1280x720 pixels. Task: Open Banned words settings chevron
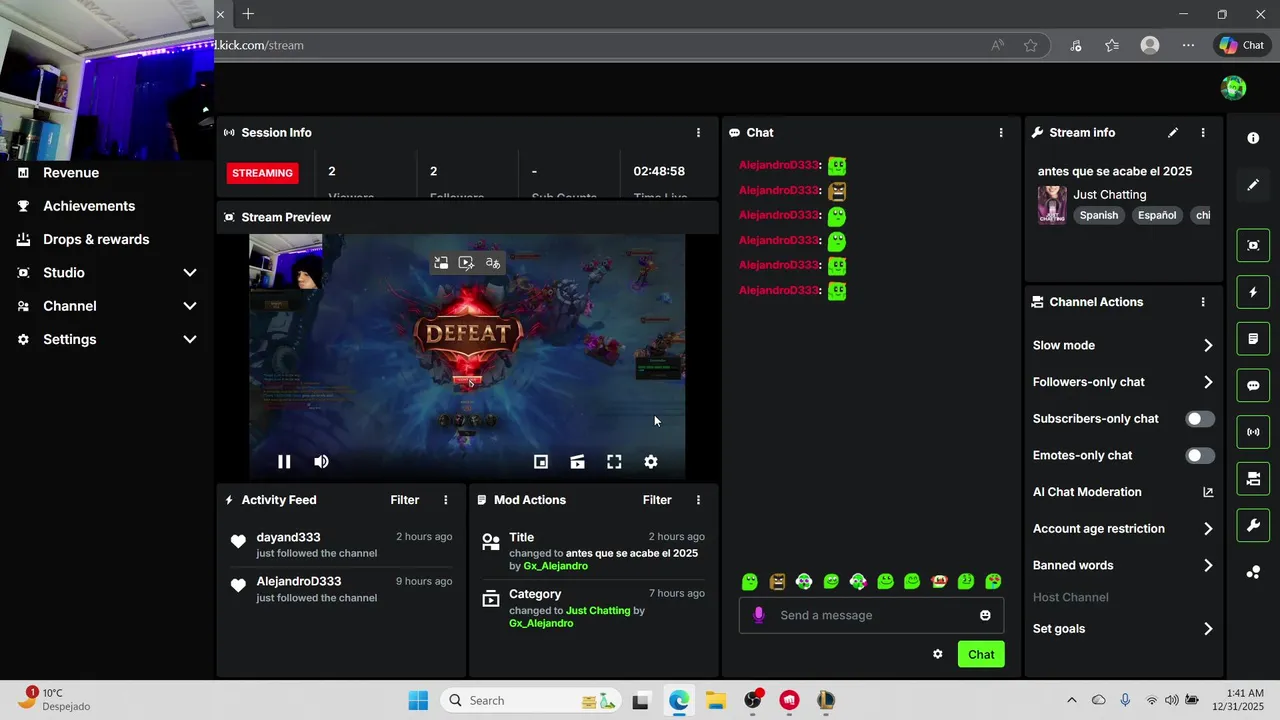pos(1208,565)
